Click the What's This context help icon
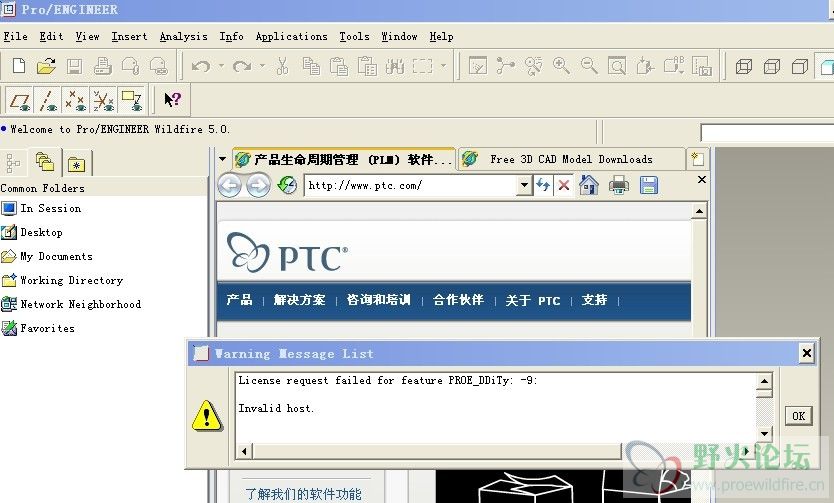834x503 pixels. coord(172,99)
